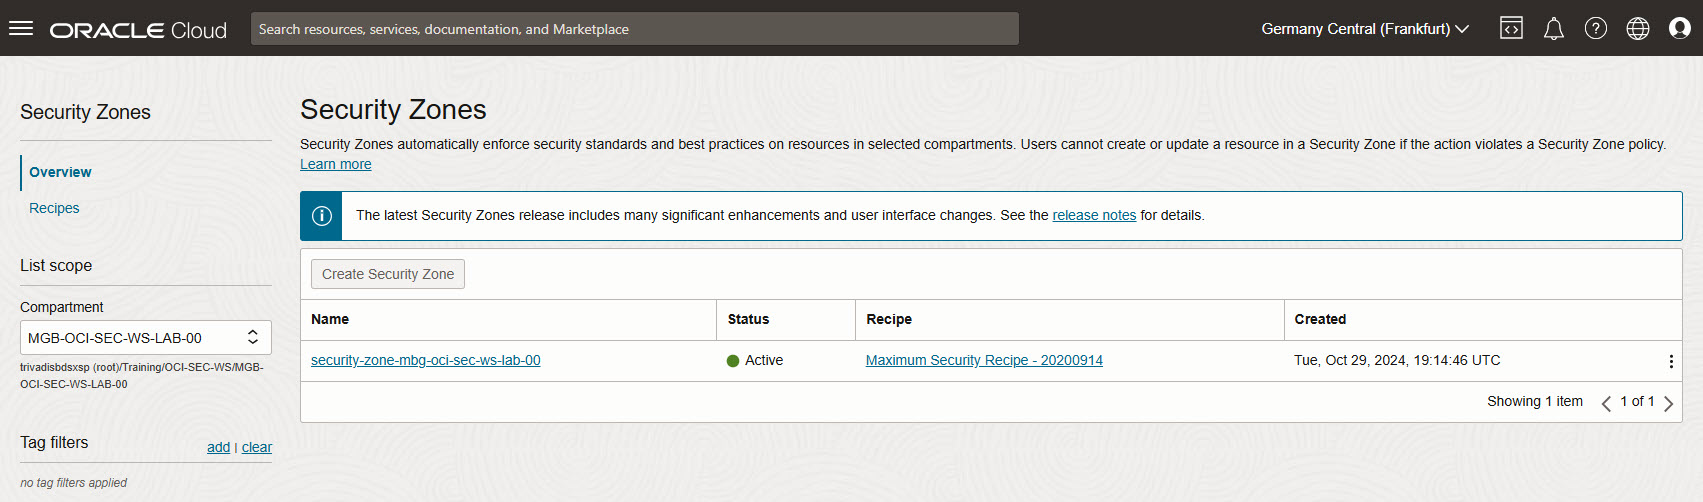Open the notifications bell

(1553, 29)
